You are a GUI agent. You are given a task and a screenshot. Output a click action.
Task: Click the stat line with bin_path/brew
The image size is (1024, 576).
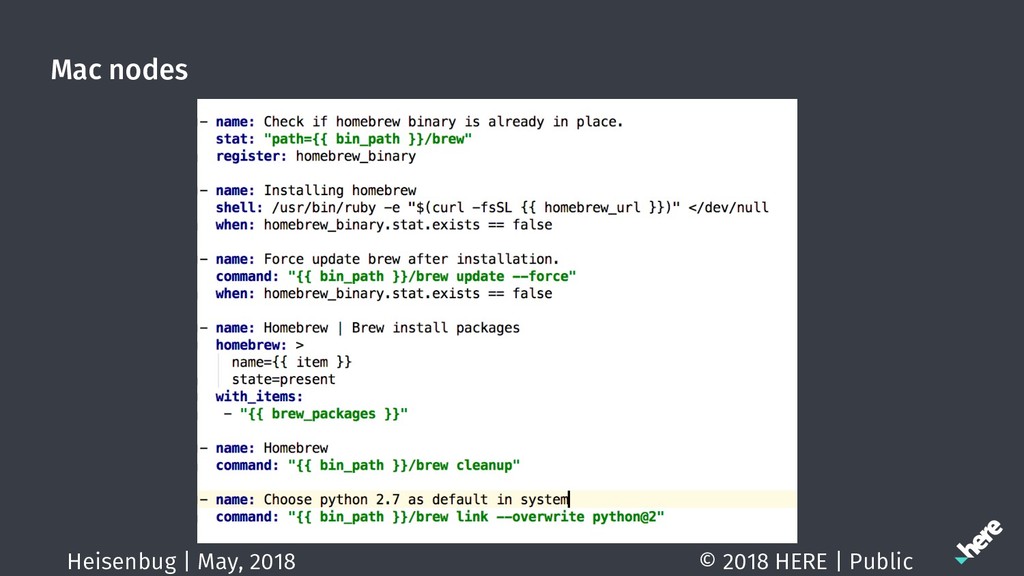coord(344,139)
